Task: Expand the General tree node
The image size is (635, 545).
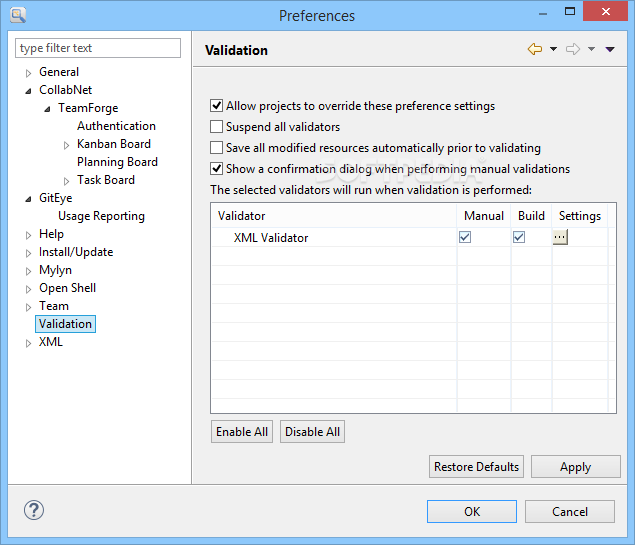Action: 29,73
